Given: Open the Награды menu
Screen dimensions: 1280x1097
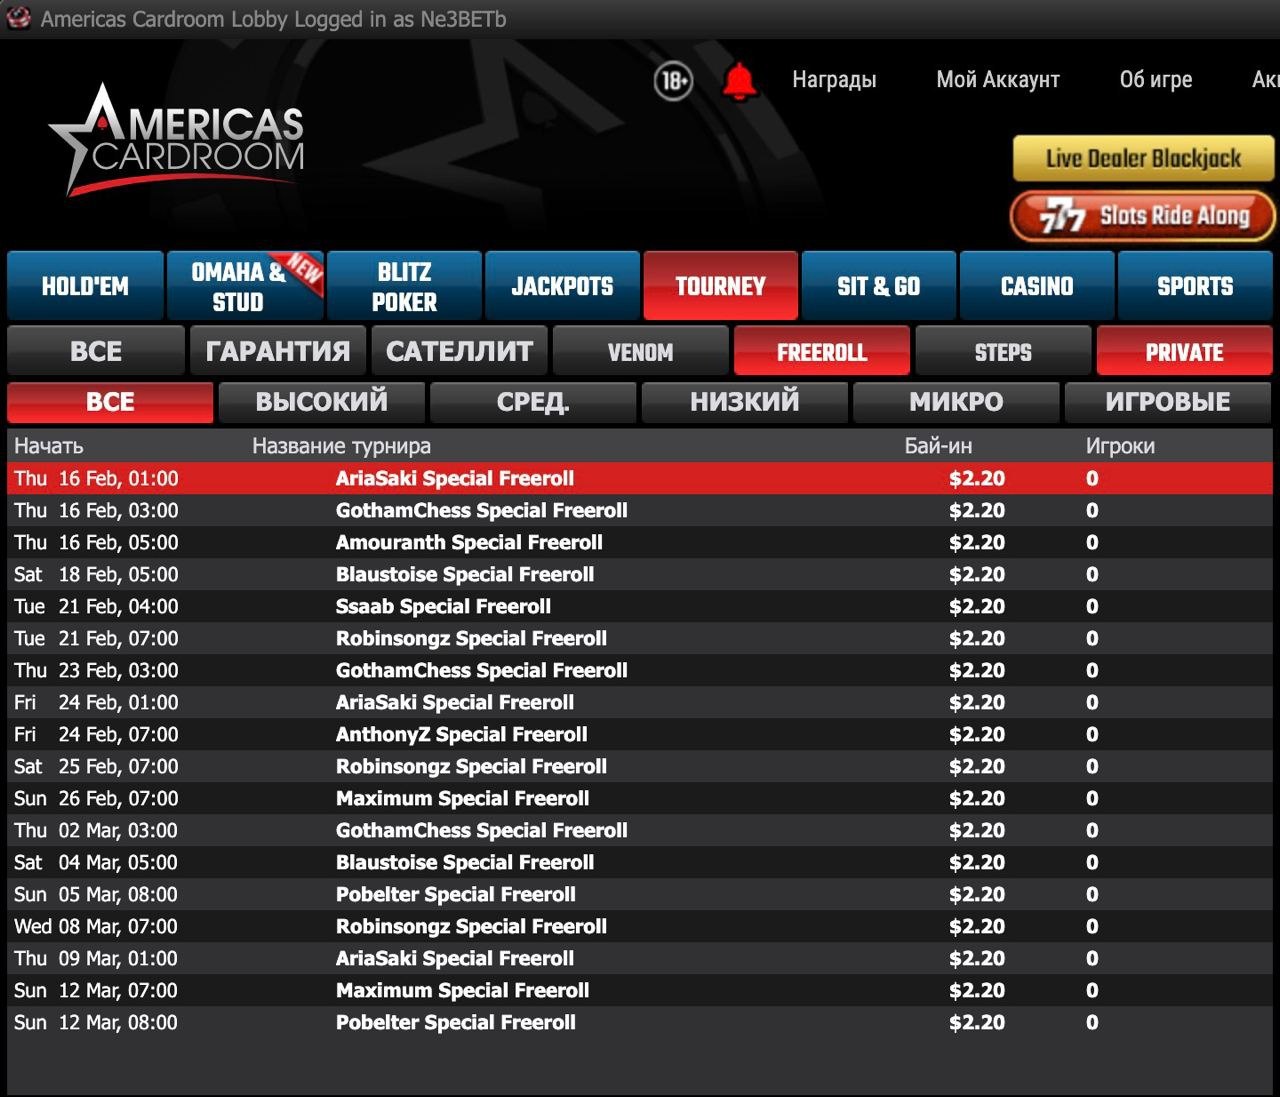Looking at the screenshot, I should point(834,80).
